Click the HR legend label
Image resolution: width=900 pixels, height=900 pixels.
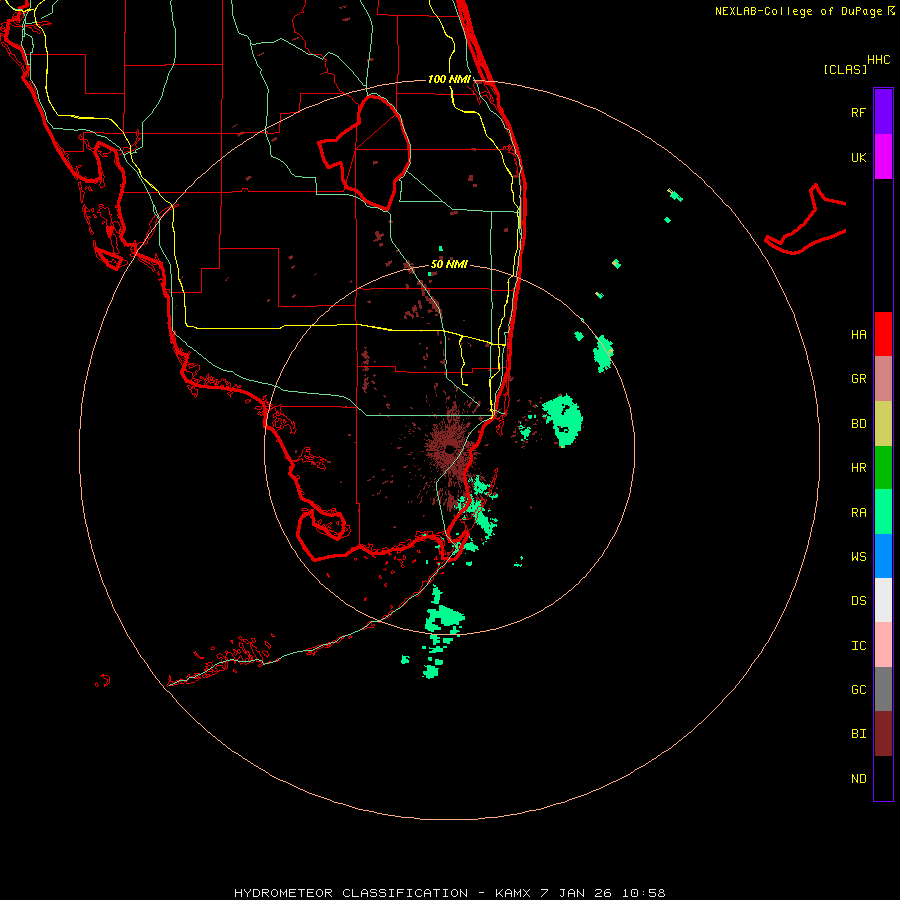[858, 468]
